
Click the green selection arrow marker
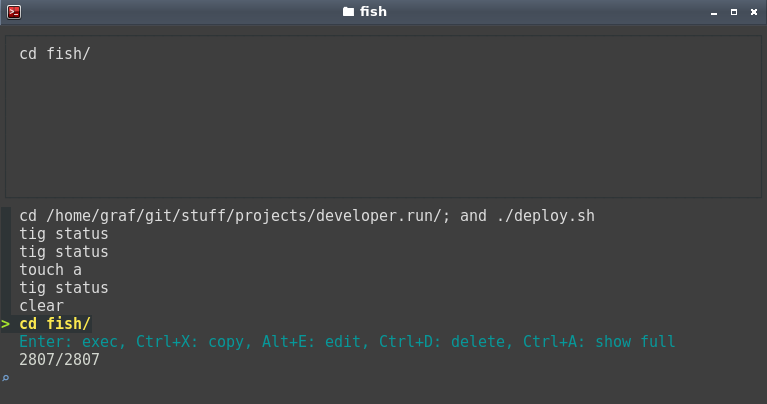pos(5,324)
